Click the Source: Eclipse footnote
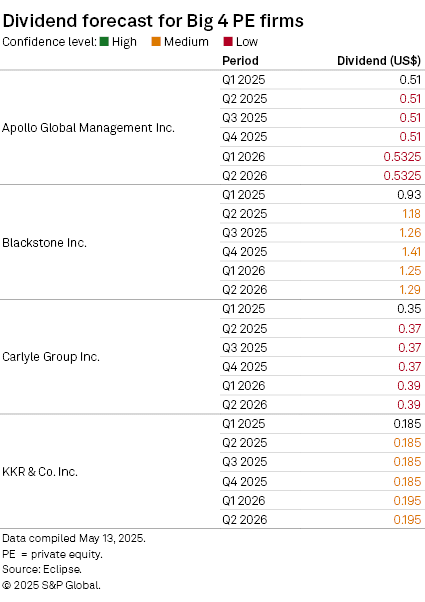Screen dimensions: 425x602 click(42, 569)
